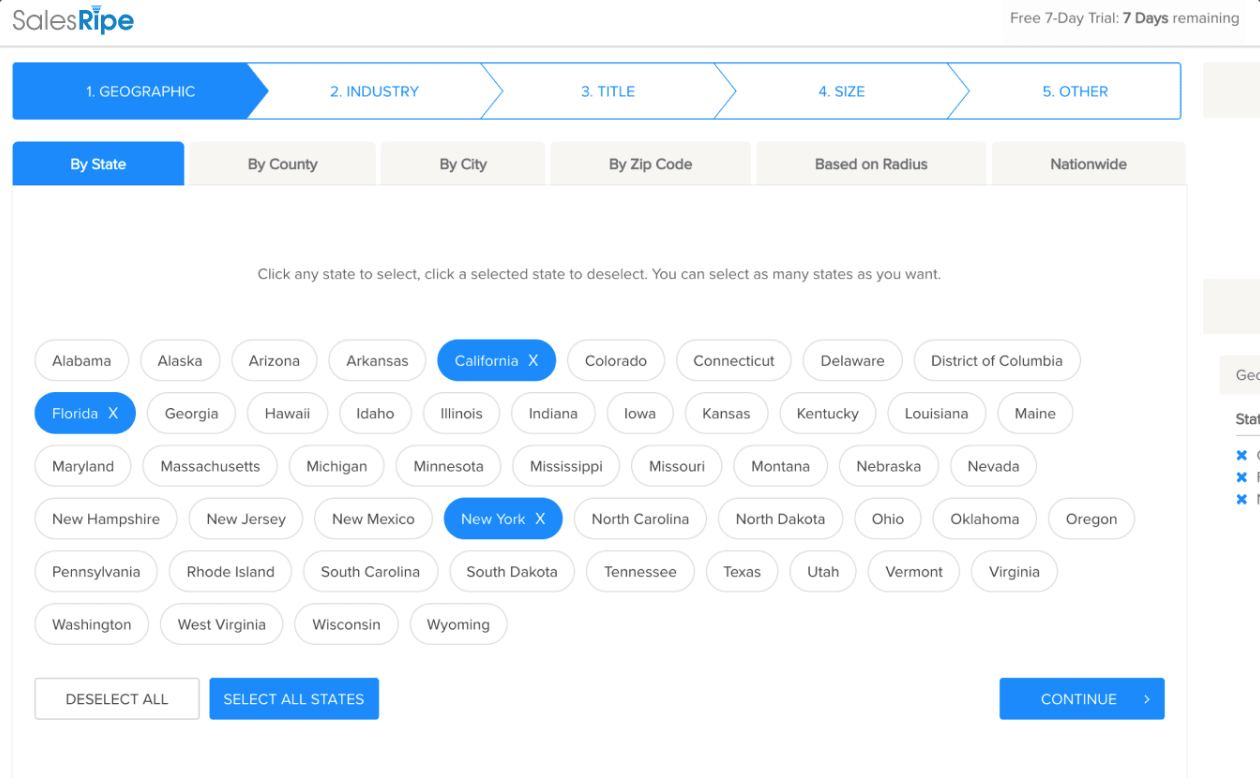
Task: Click the first blue X in the States sidebar list
Action: point(1242,455)
